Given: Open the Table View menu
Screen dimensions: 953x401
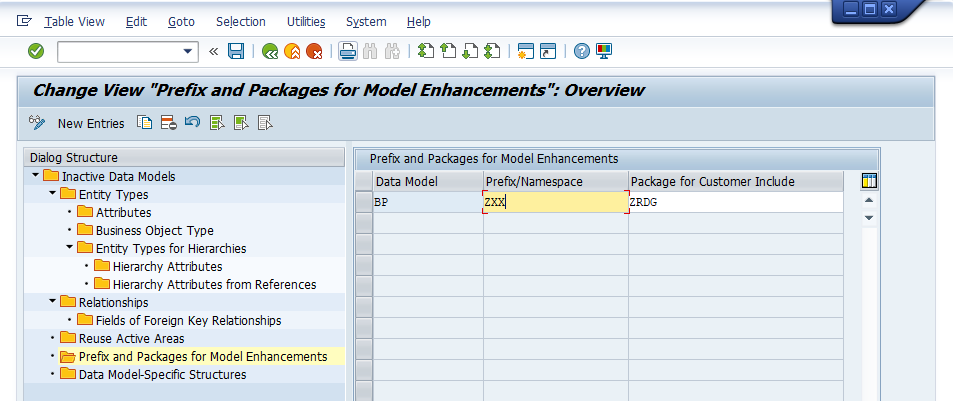Looking at the screenshot, I should coord(74,22).
